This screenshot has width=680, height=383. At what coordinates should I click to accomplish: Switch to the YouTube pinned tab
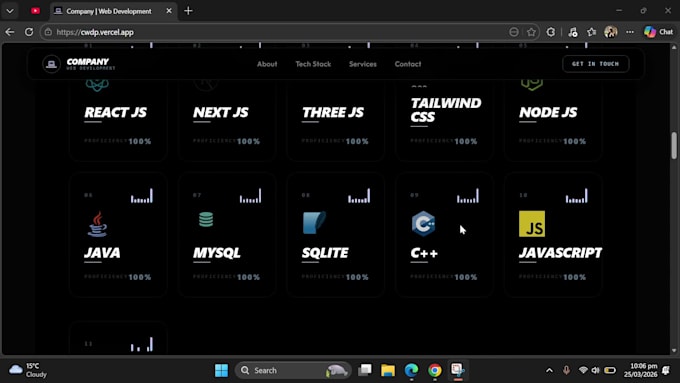point(36,11)
